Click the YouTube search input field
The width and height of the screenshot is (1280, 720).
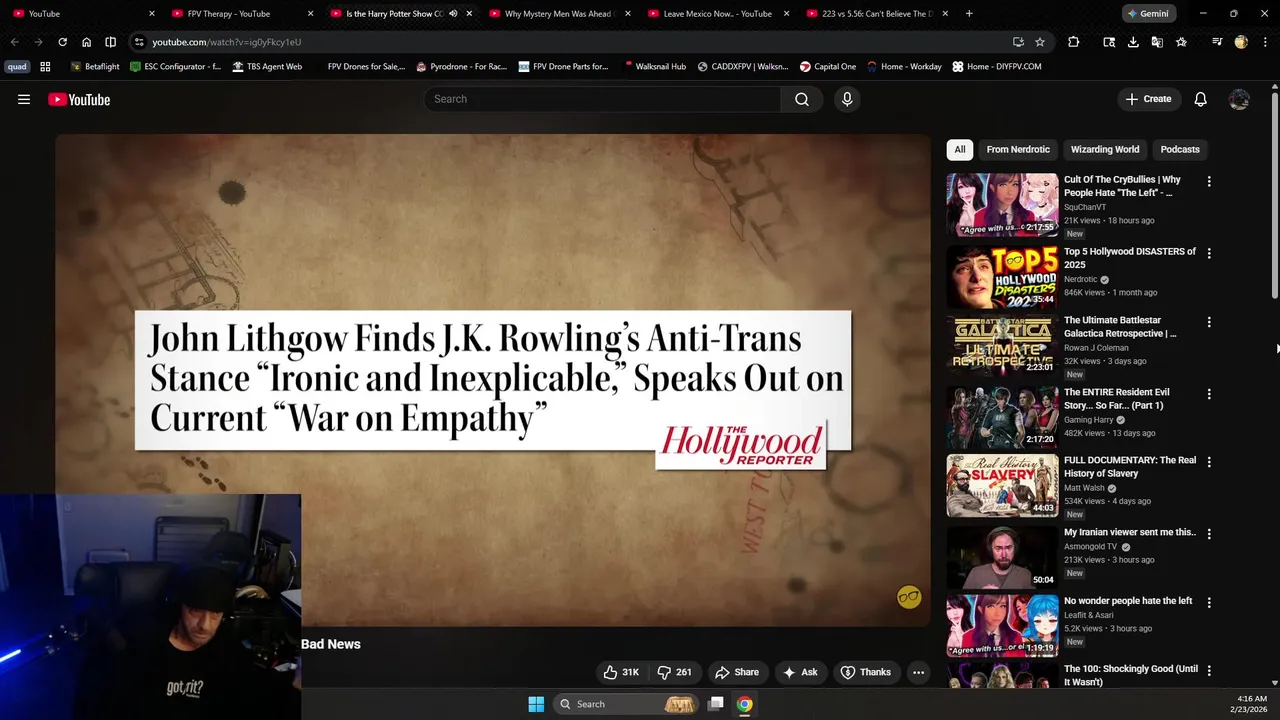tap(603, 99)
